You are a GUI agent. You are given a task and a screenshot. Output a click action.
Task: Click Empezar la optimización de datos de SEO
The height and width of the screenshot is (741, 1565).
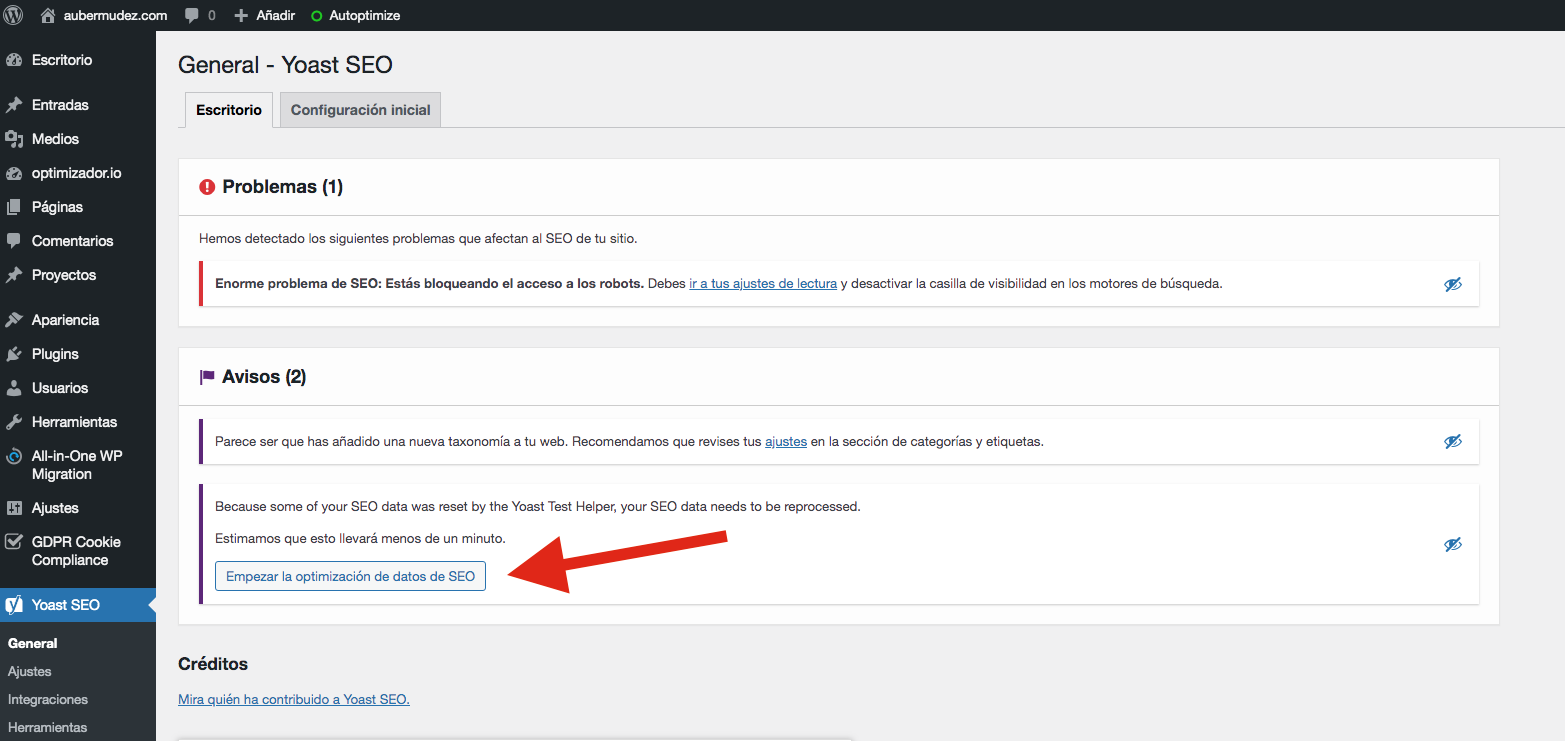click(350, 576)
